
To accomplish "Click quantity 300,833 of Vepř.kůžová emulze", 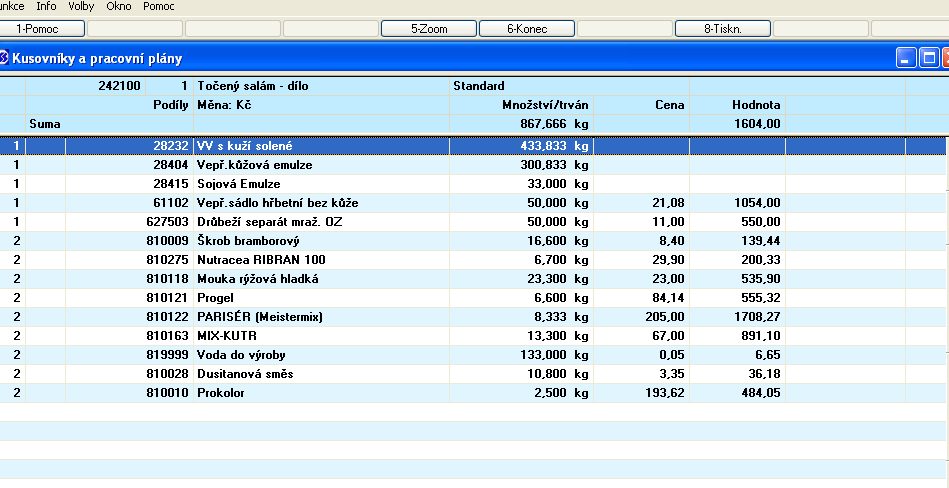I will click(543, 165).
